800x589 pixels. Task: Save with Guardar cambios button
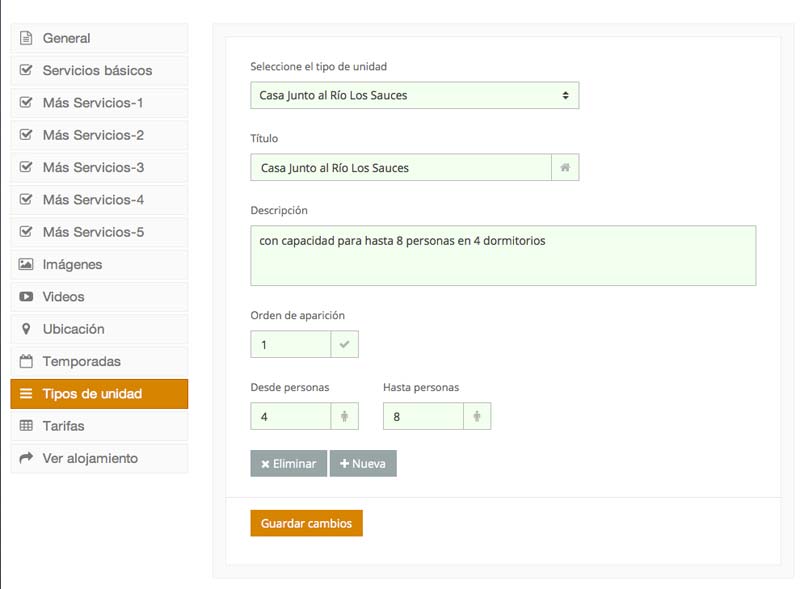coord(306,523)
